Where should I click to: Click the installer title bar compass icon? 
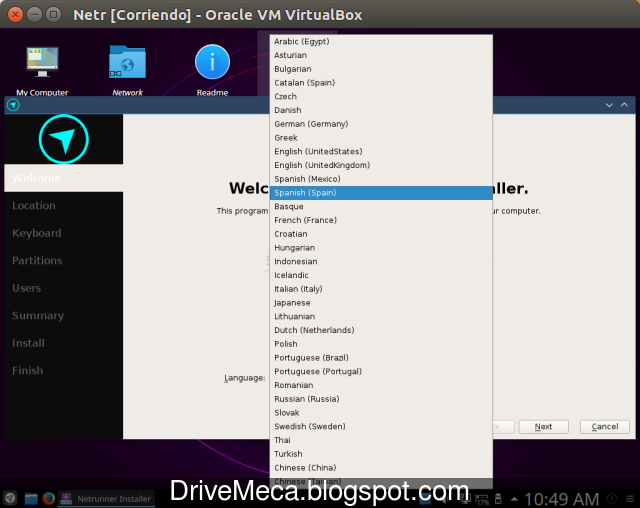pyautogui.click(x=13, y=105)
